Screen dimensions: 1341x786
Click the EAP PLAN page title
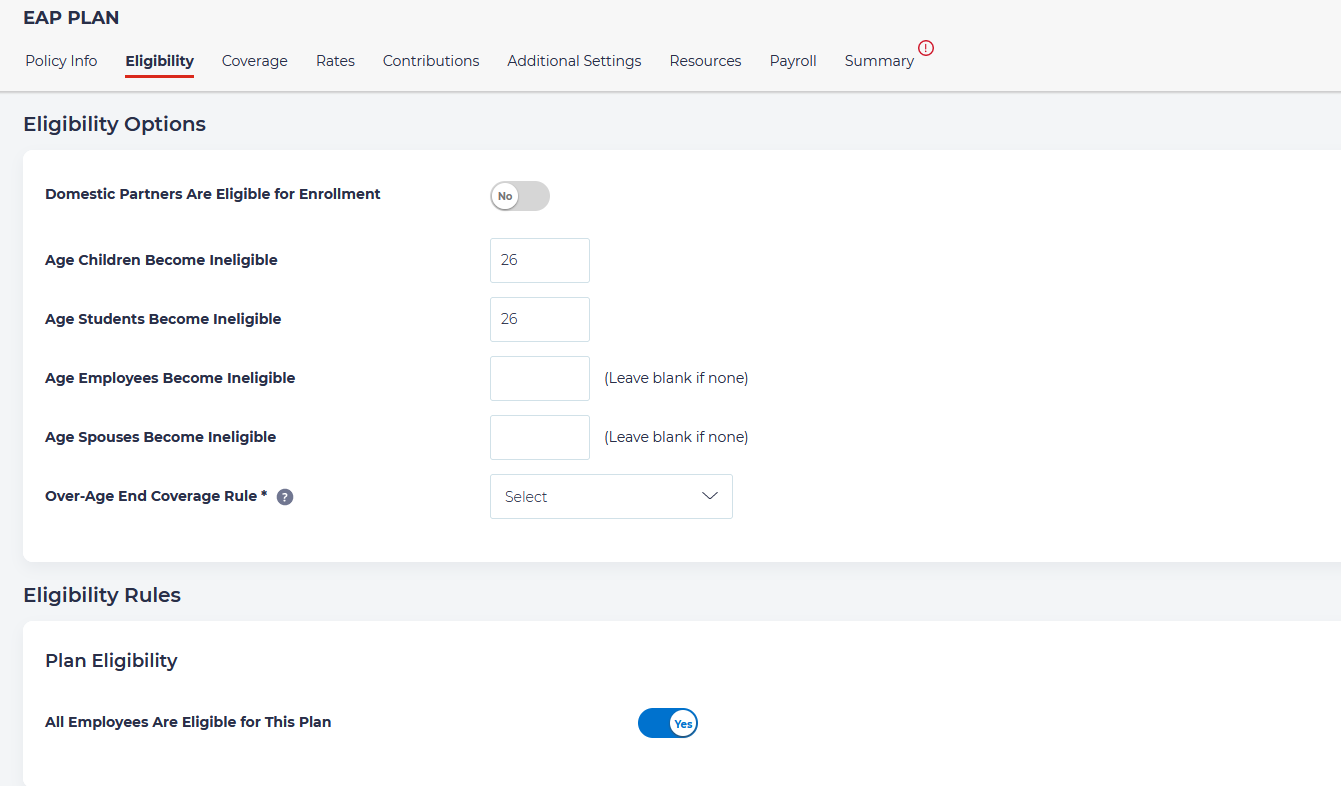click(x=71, y=18)
